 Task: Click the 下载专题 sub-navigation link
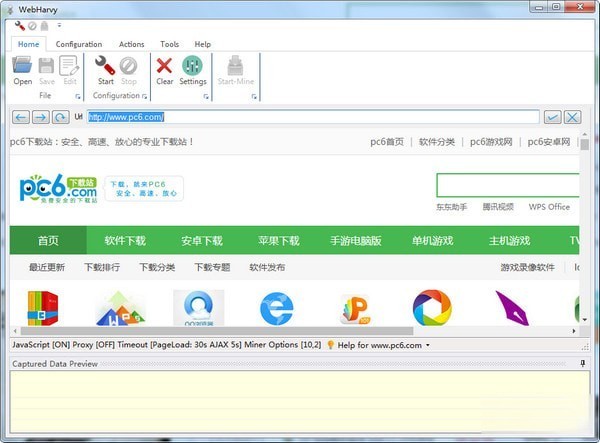[x=212, y=267]
